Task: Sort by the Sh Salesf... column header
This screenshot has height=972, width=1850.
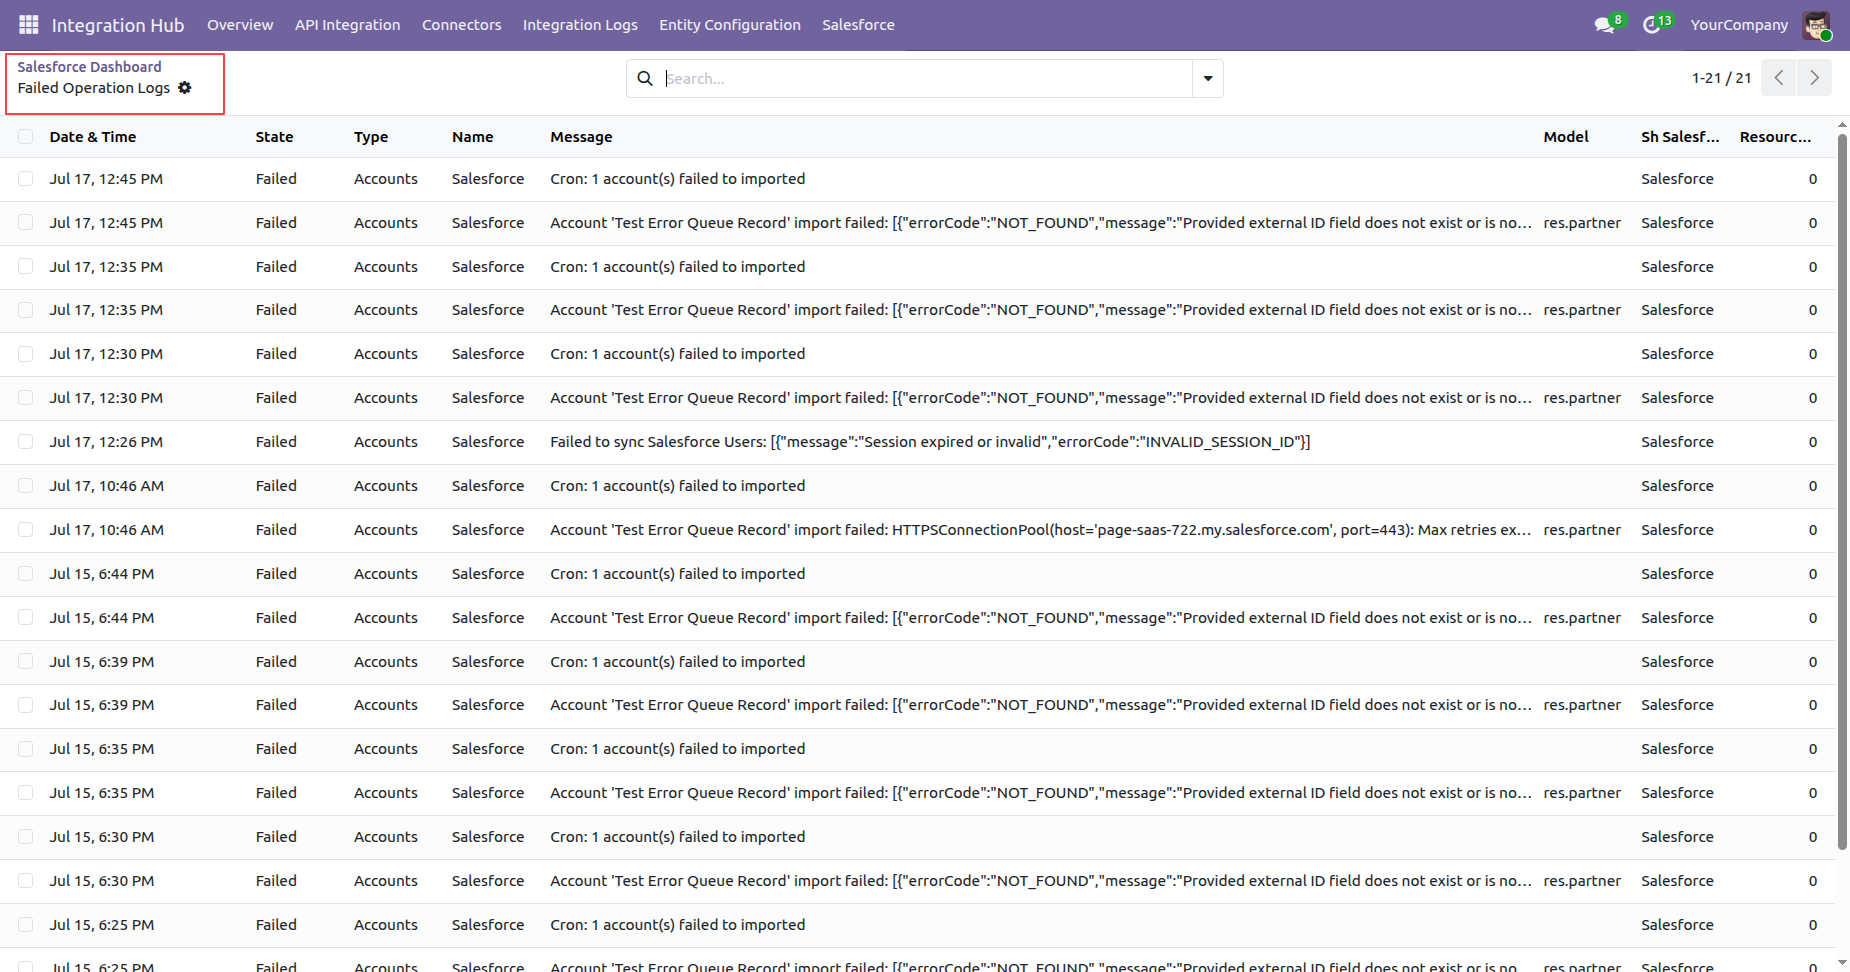Action: [1680, 137]
